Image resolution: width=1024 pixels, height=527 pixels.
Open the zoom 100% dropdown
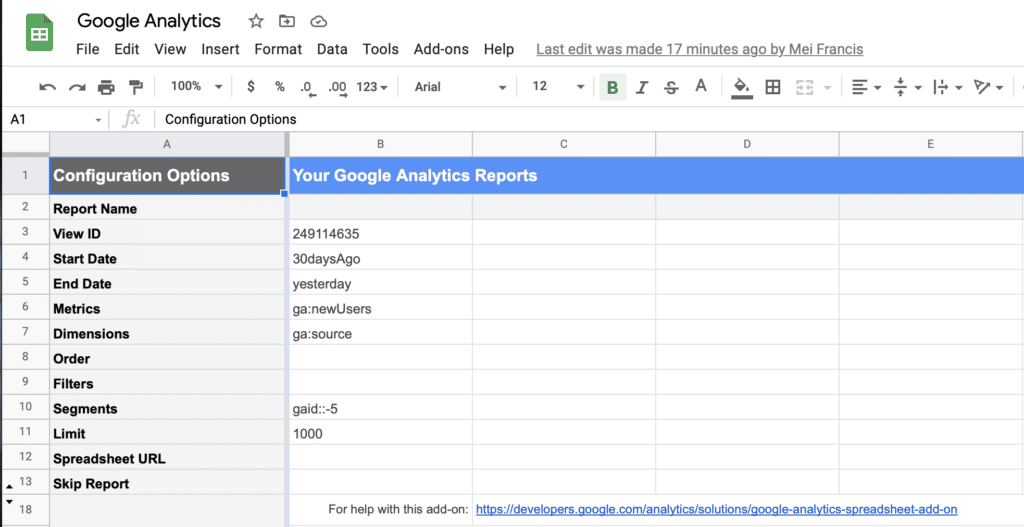[x=196, y=86]
